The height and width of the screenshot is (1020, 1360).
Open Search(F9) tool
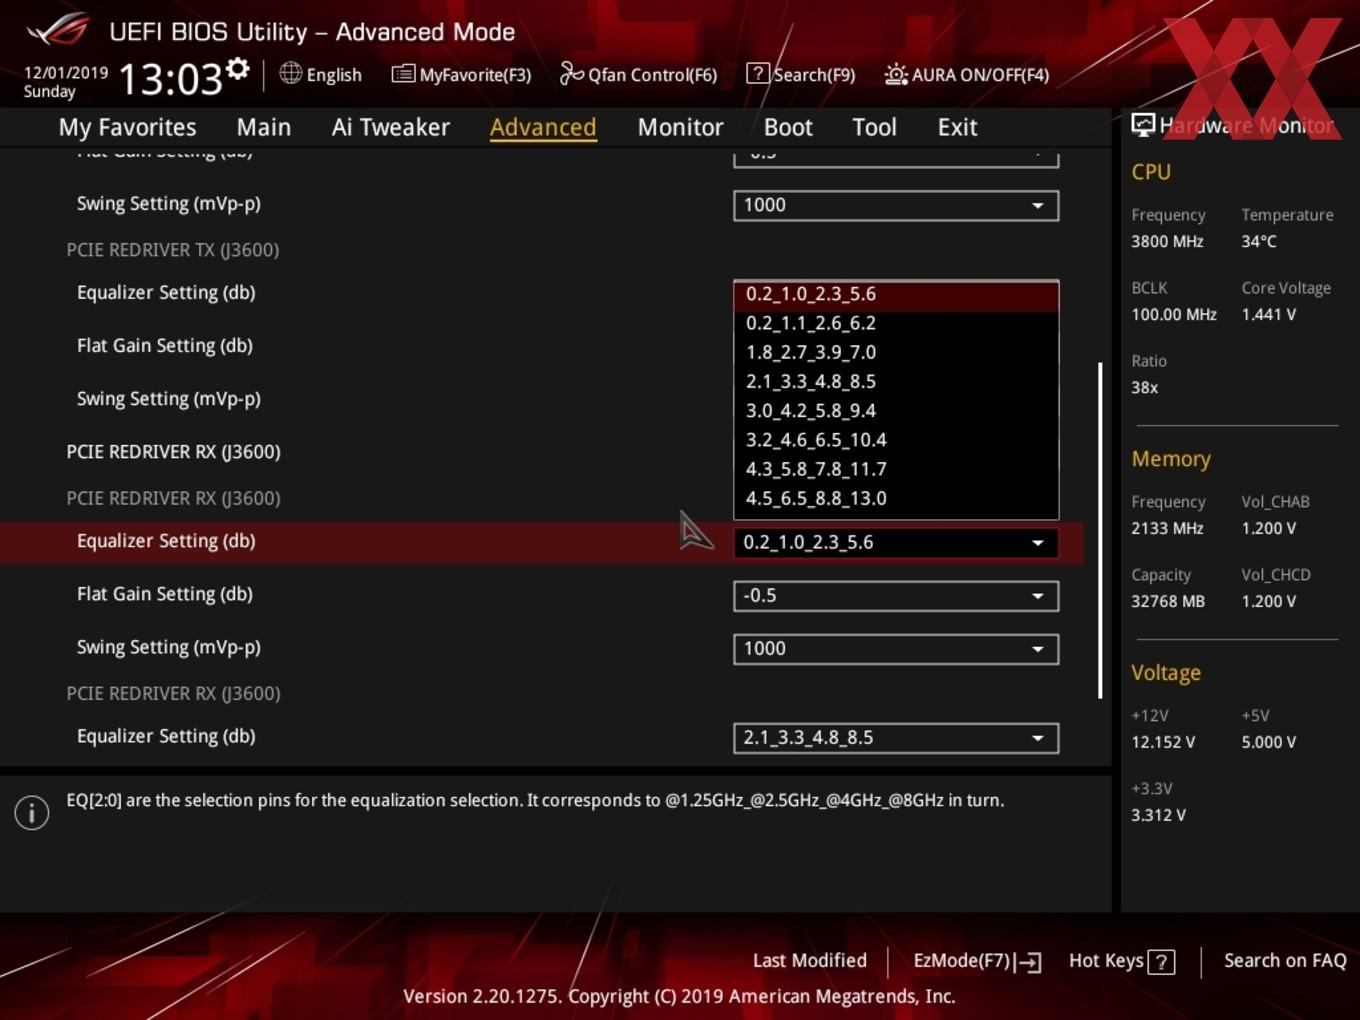tap(801, 74)
